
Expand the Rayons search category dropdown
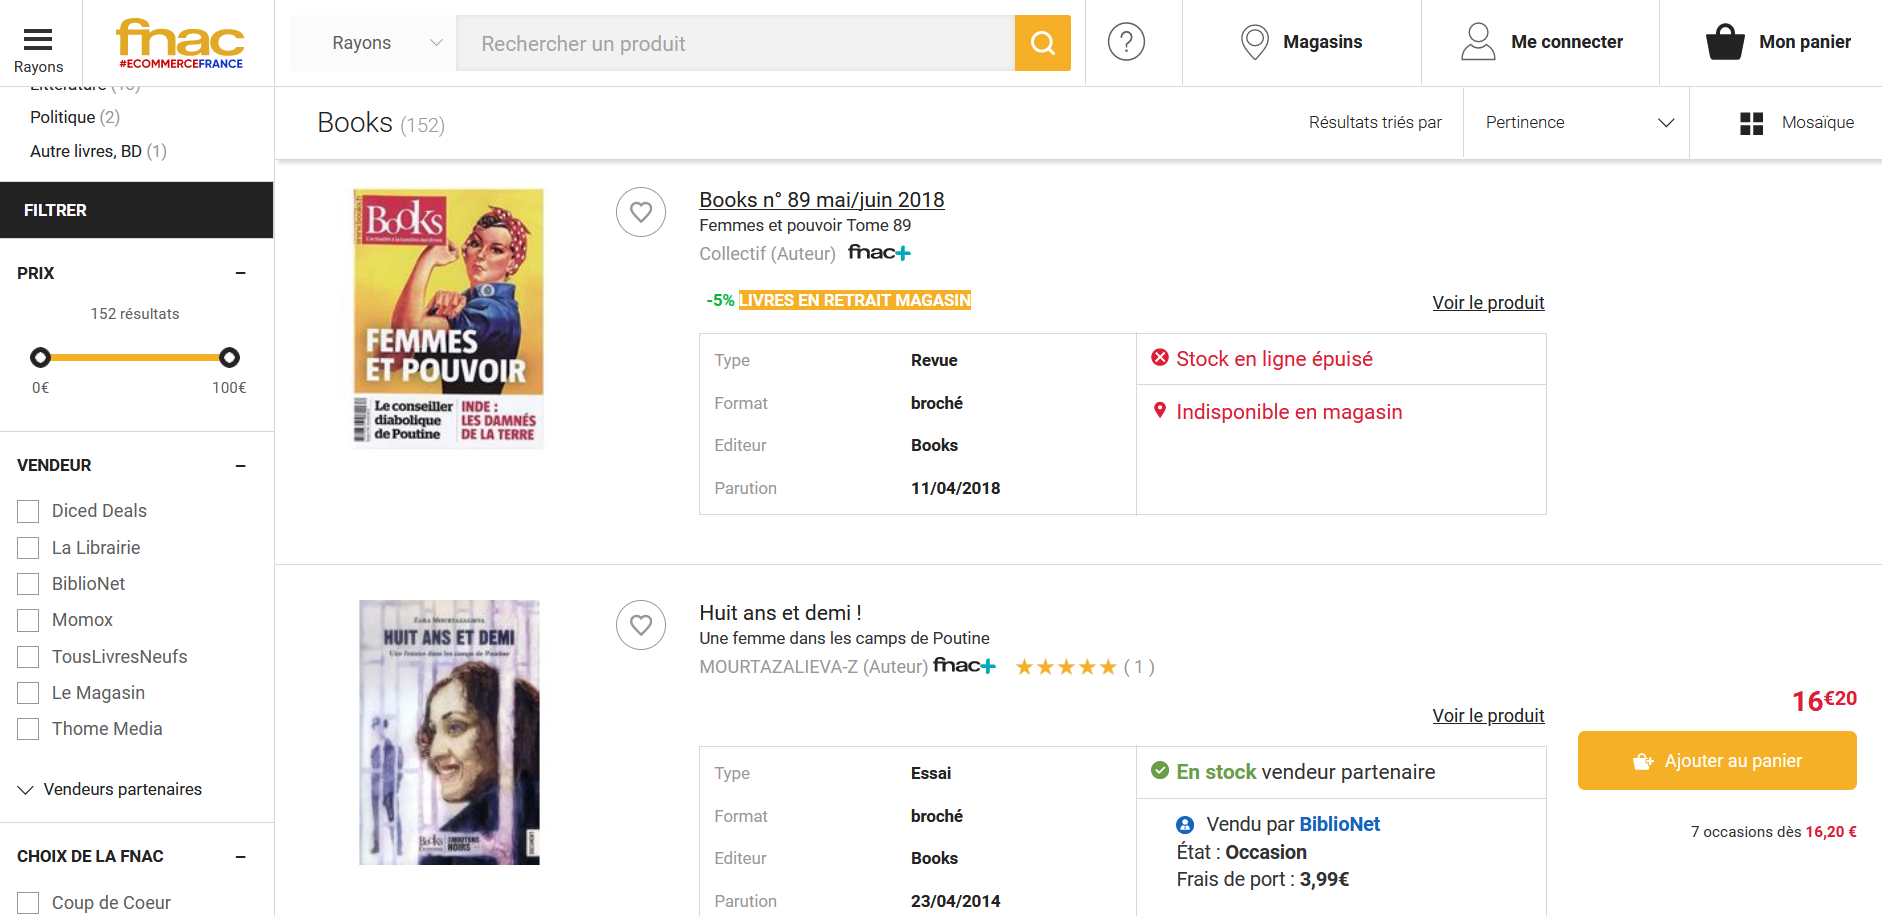[x=386, y=43]
